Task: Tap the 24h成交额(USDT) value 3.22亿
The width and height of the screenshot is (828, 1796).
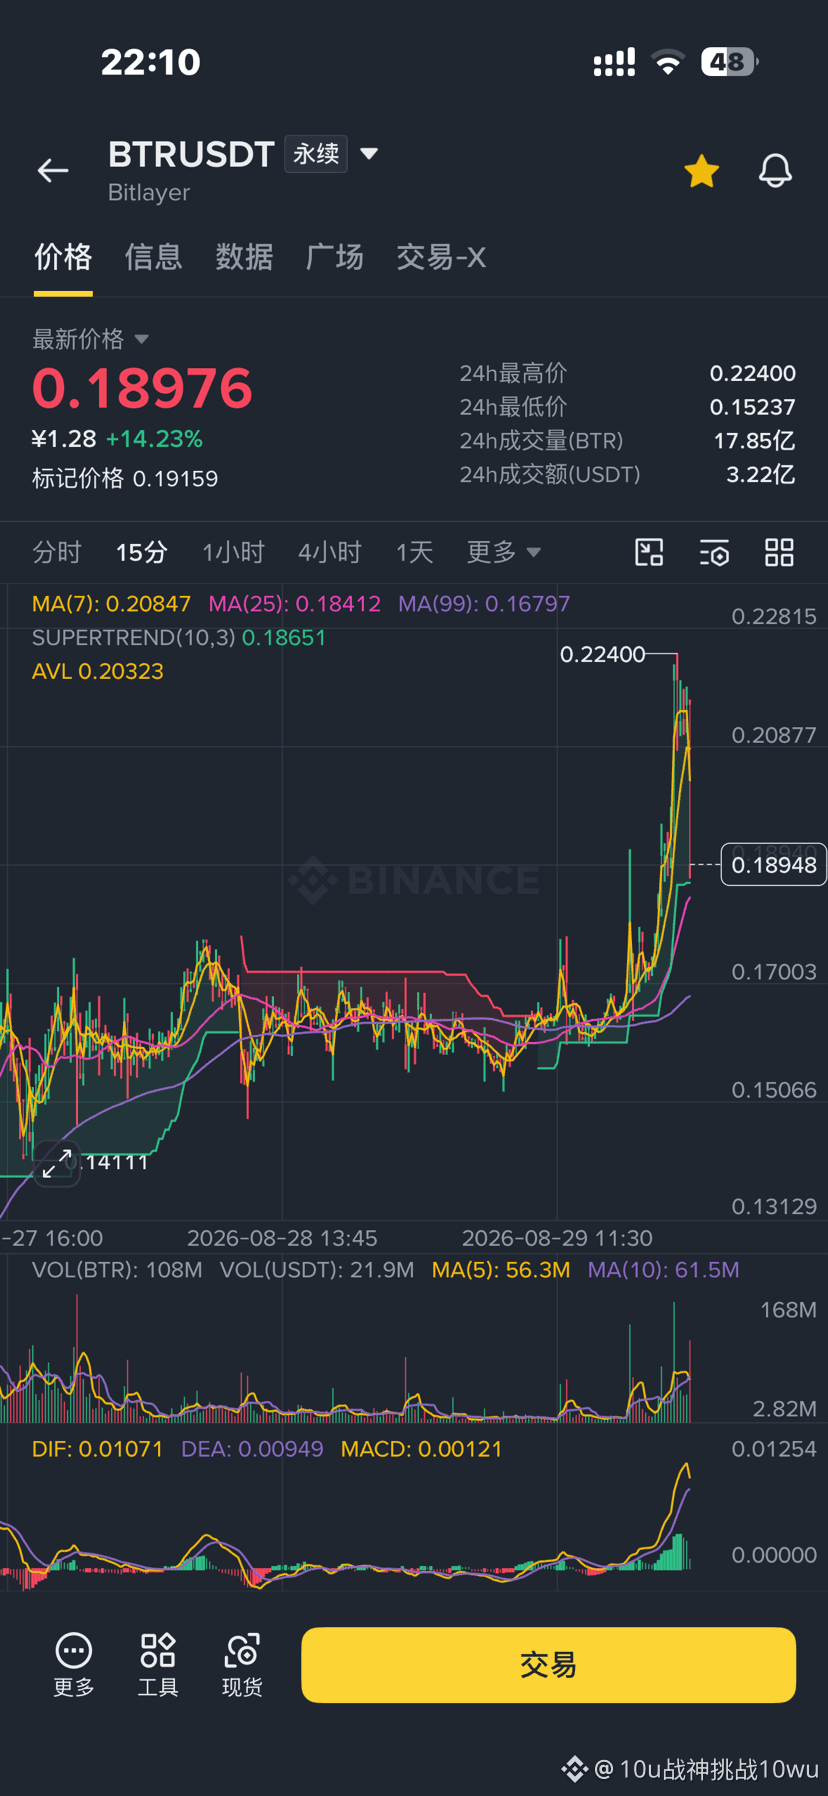Action: coord(761,474)
